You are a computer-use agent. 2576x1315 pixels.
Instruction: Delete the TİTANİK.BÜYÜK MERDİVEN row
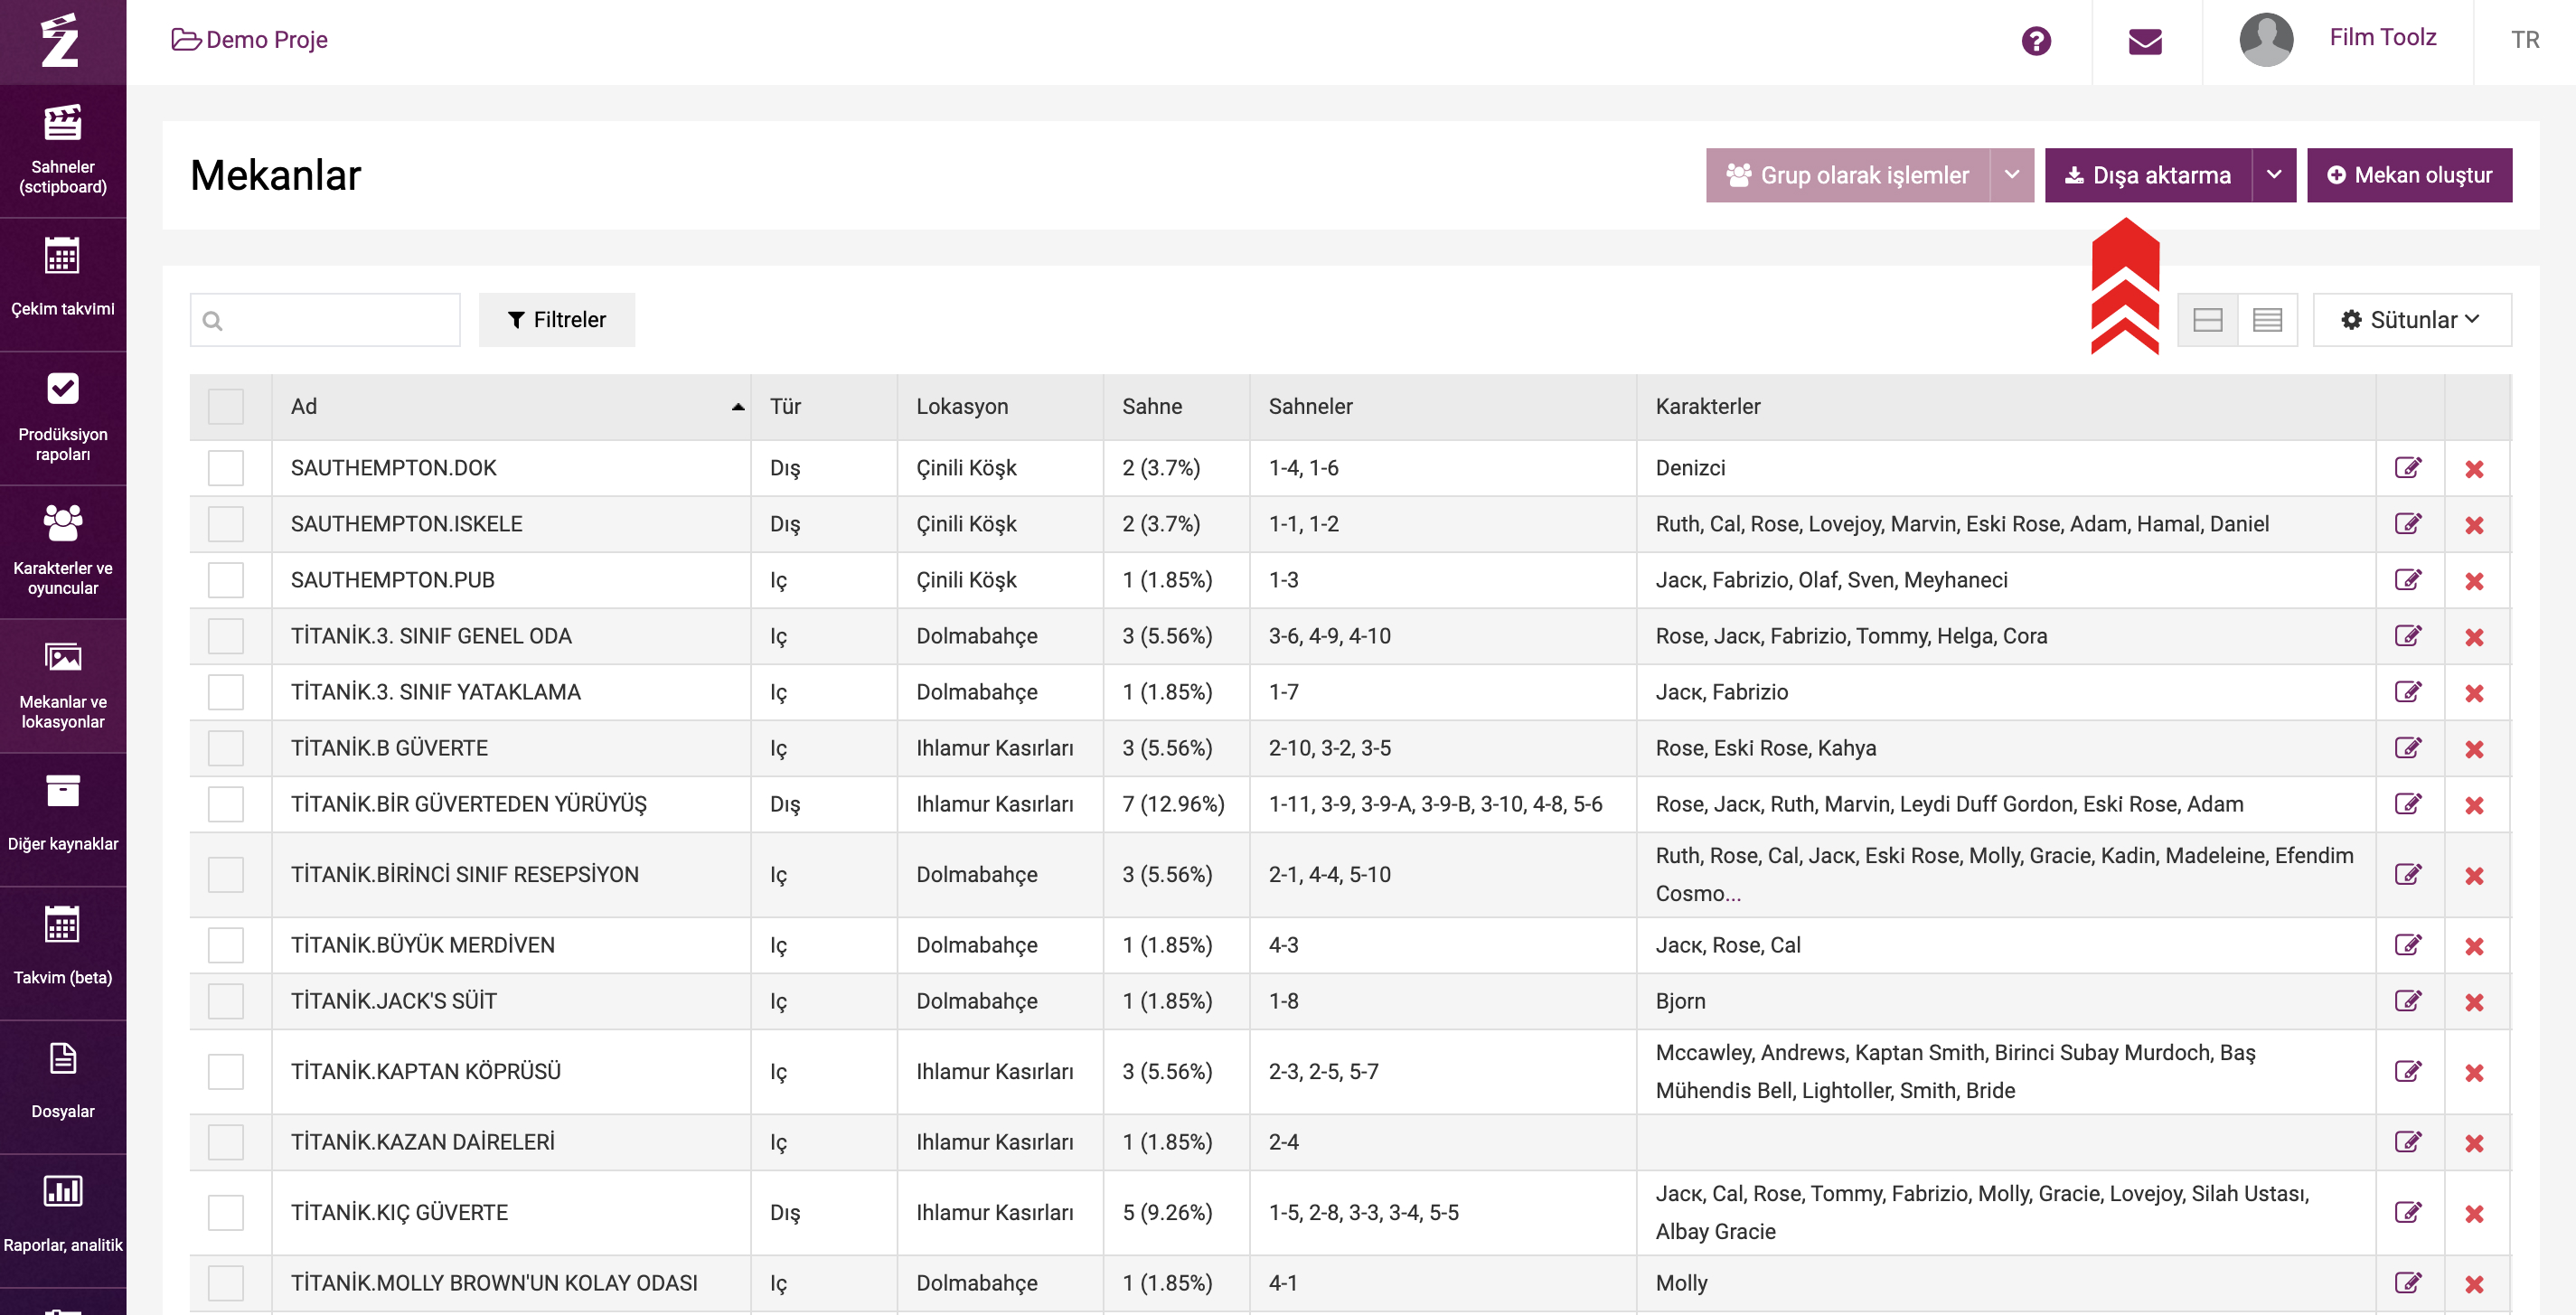pos(2474,946)
